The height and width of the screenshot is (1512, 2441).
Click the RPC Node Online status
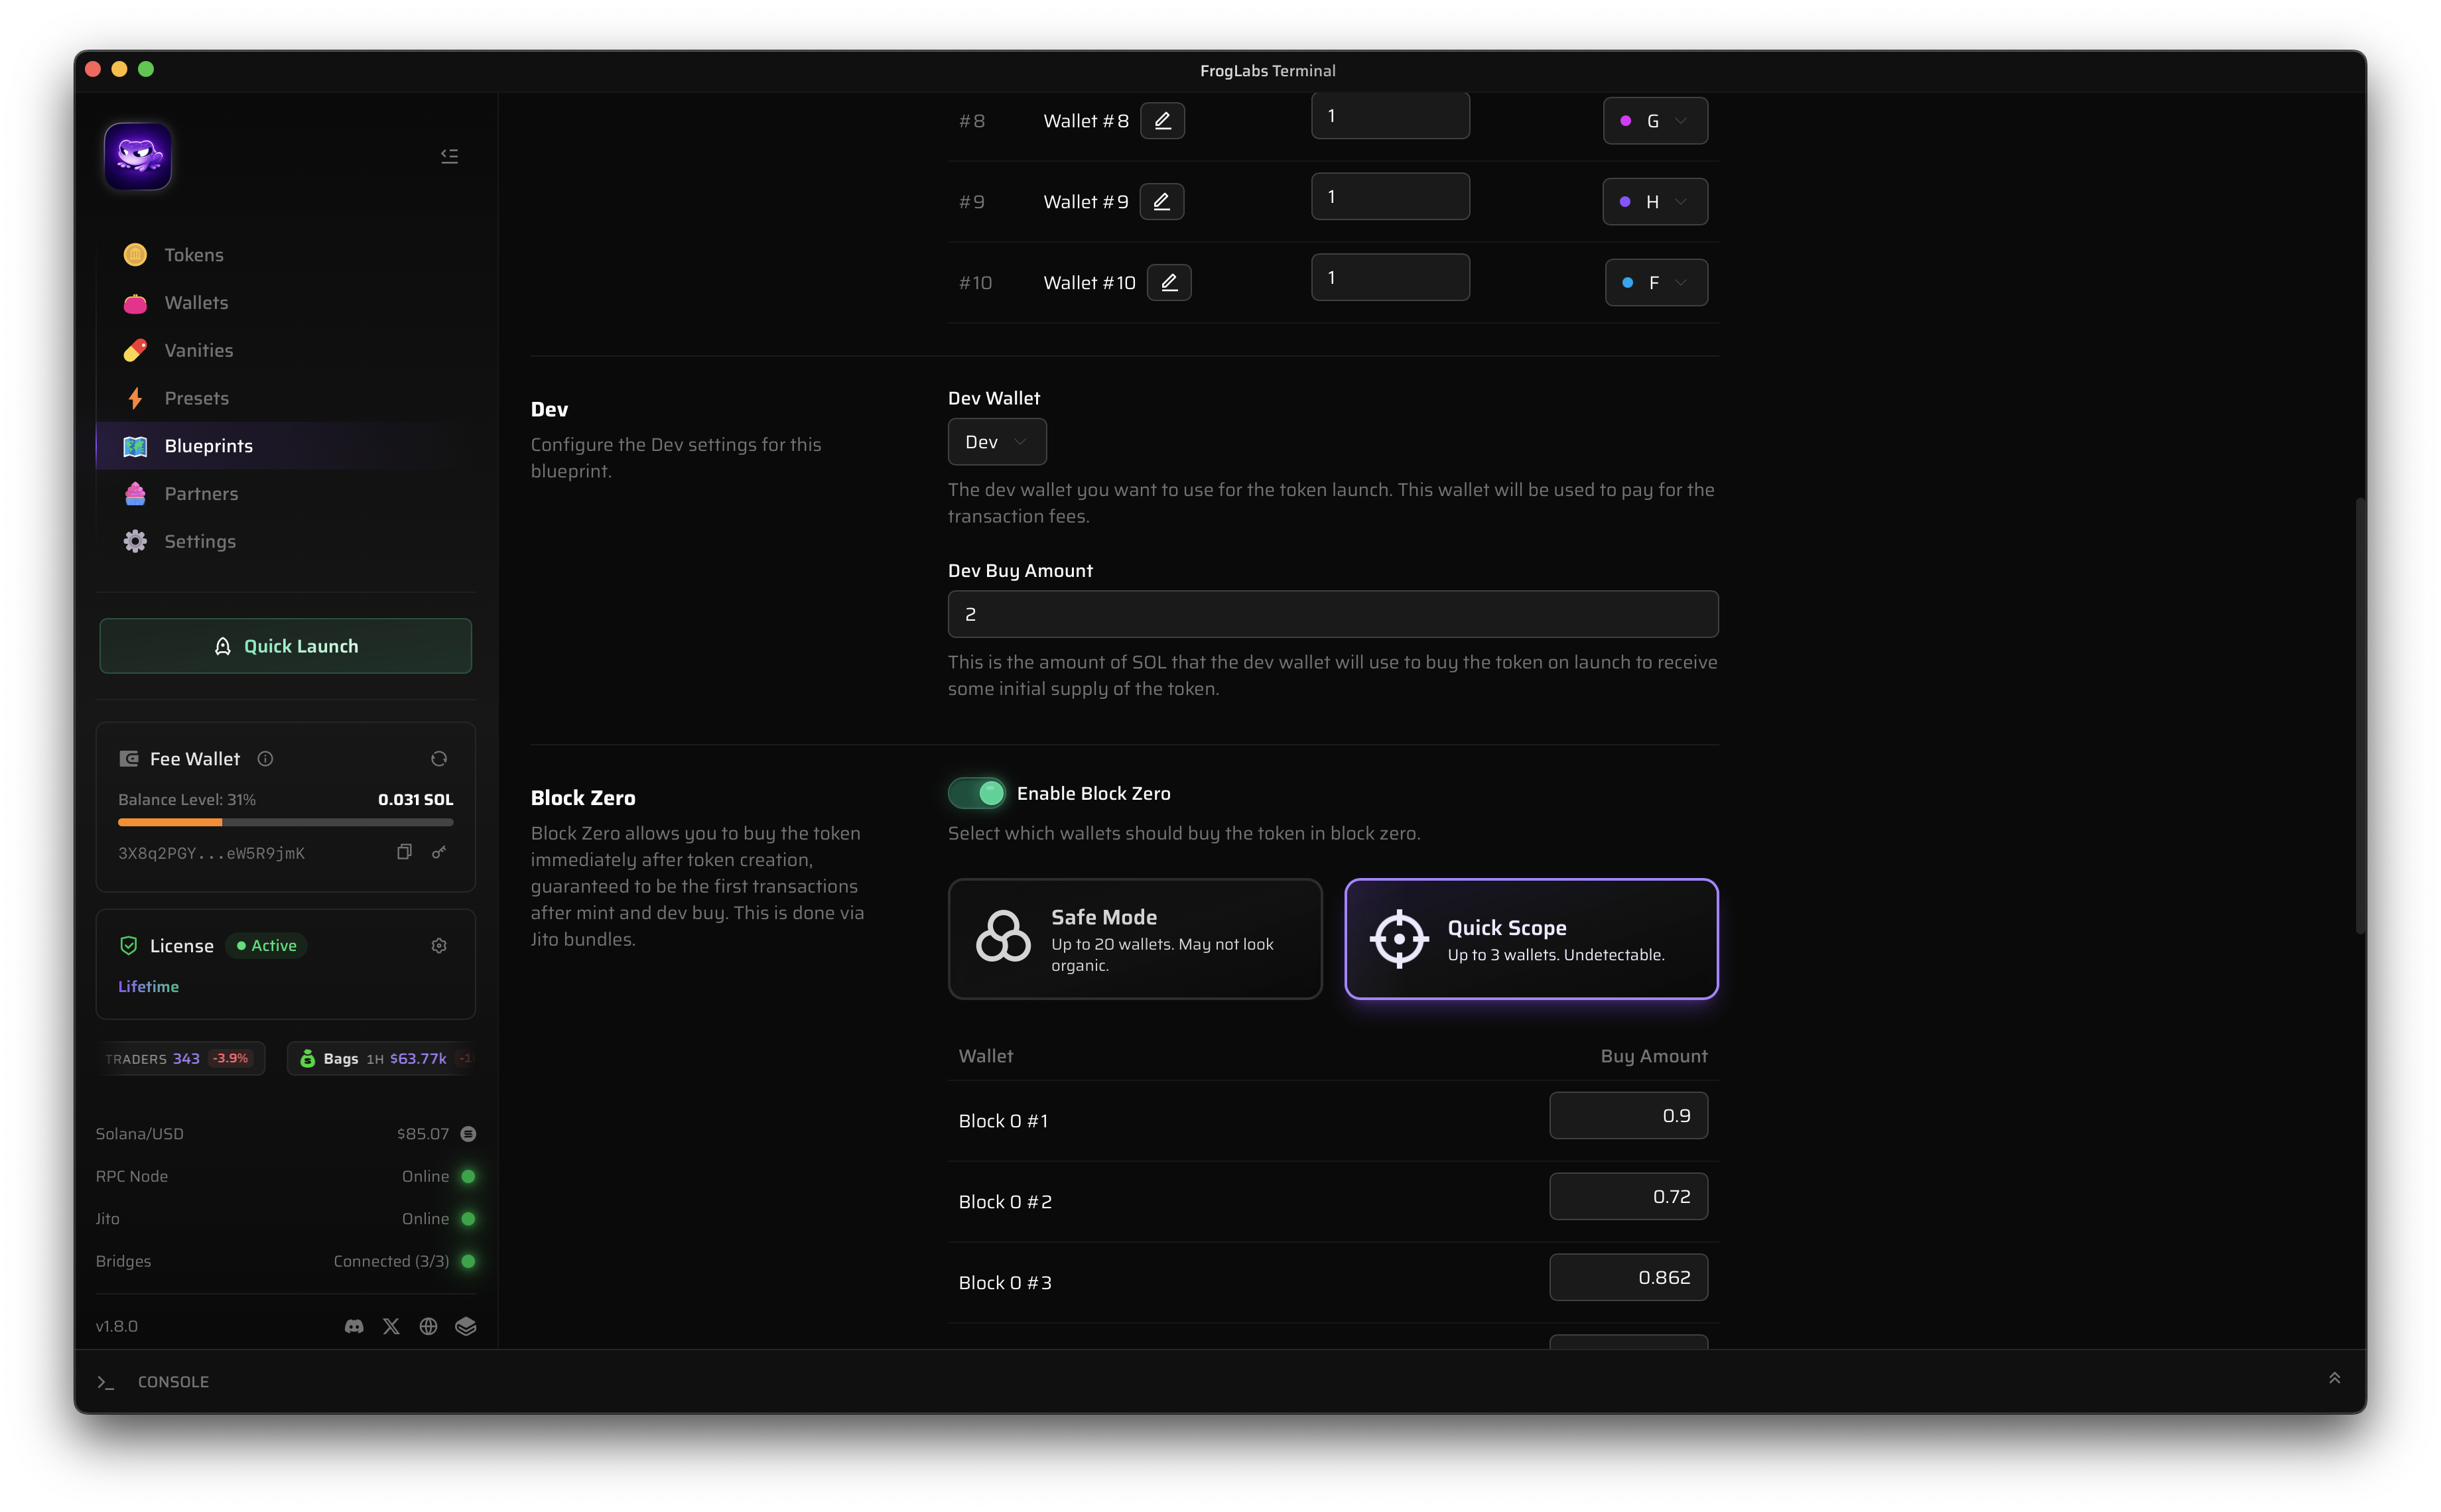pyautogui.click(x=439, y=1176)
